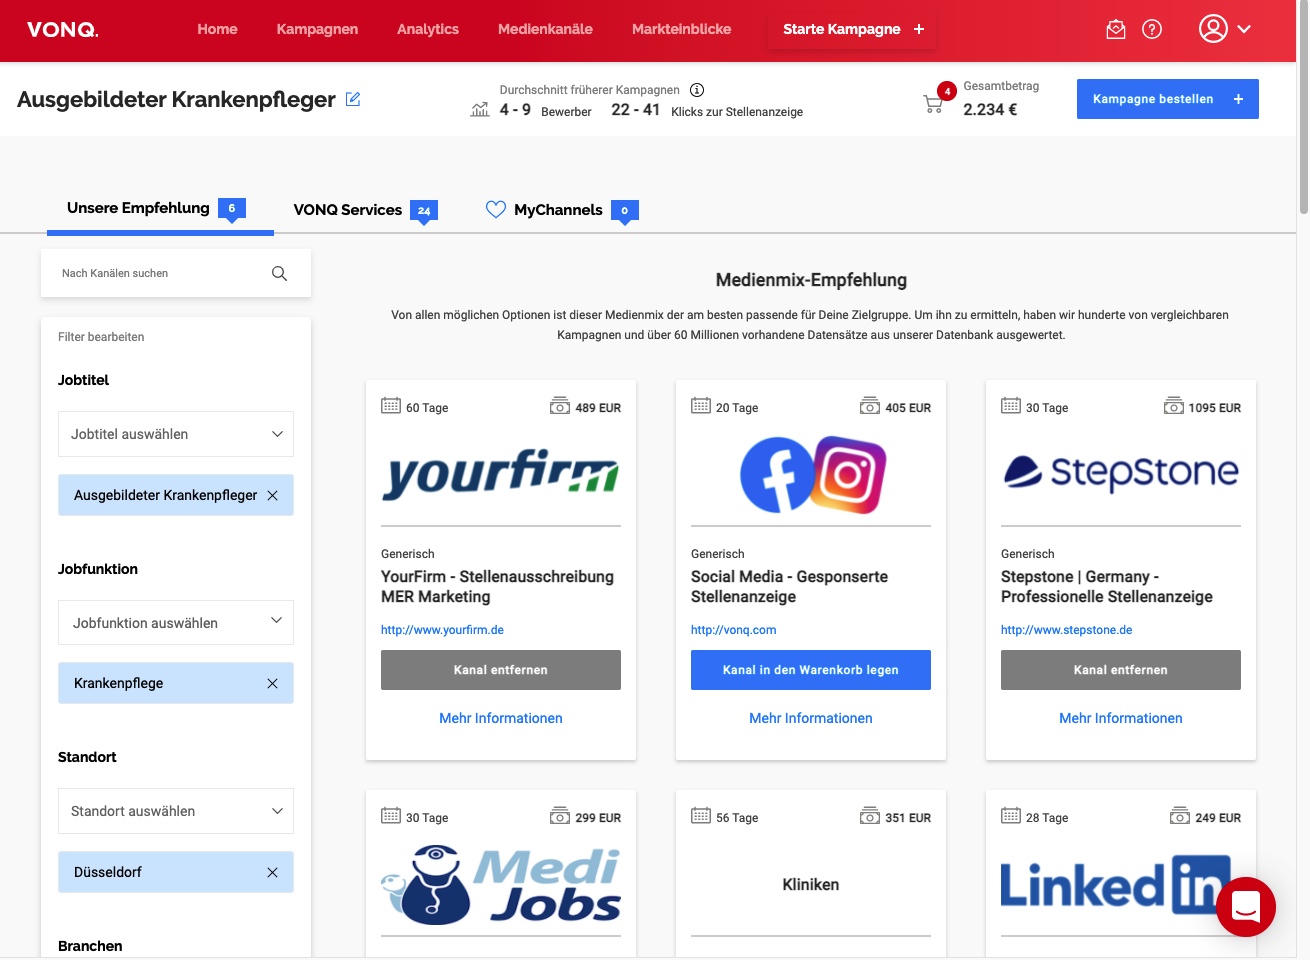Click calendar icon on YourFirm card
1310x960 pixels.
point(391,406)
